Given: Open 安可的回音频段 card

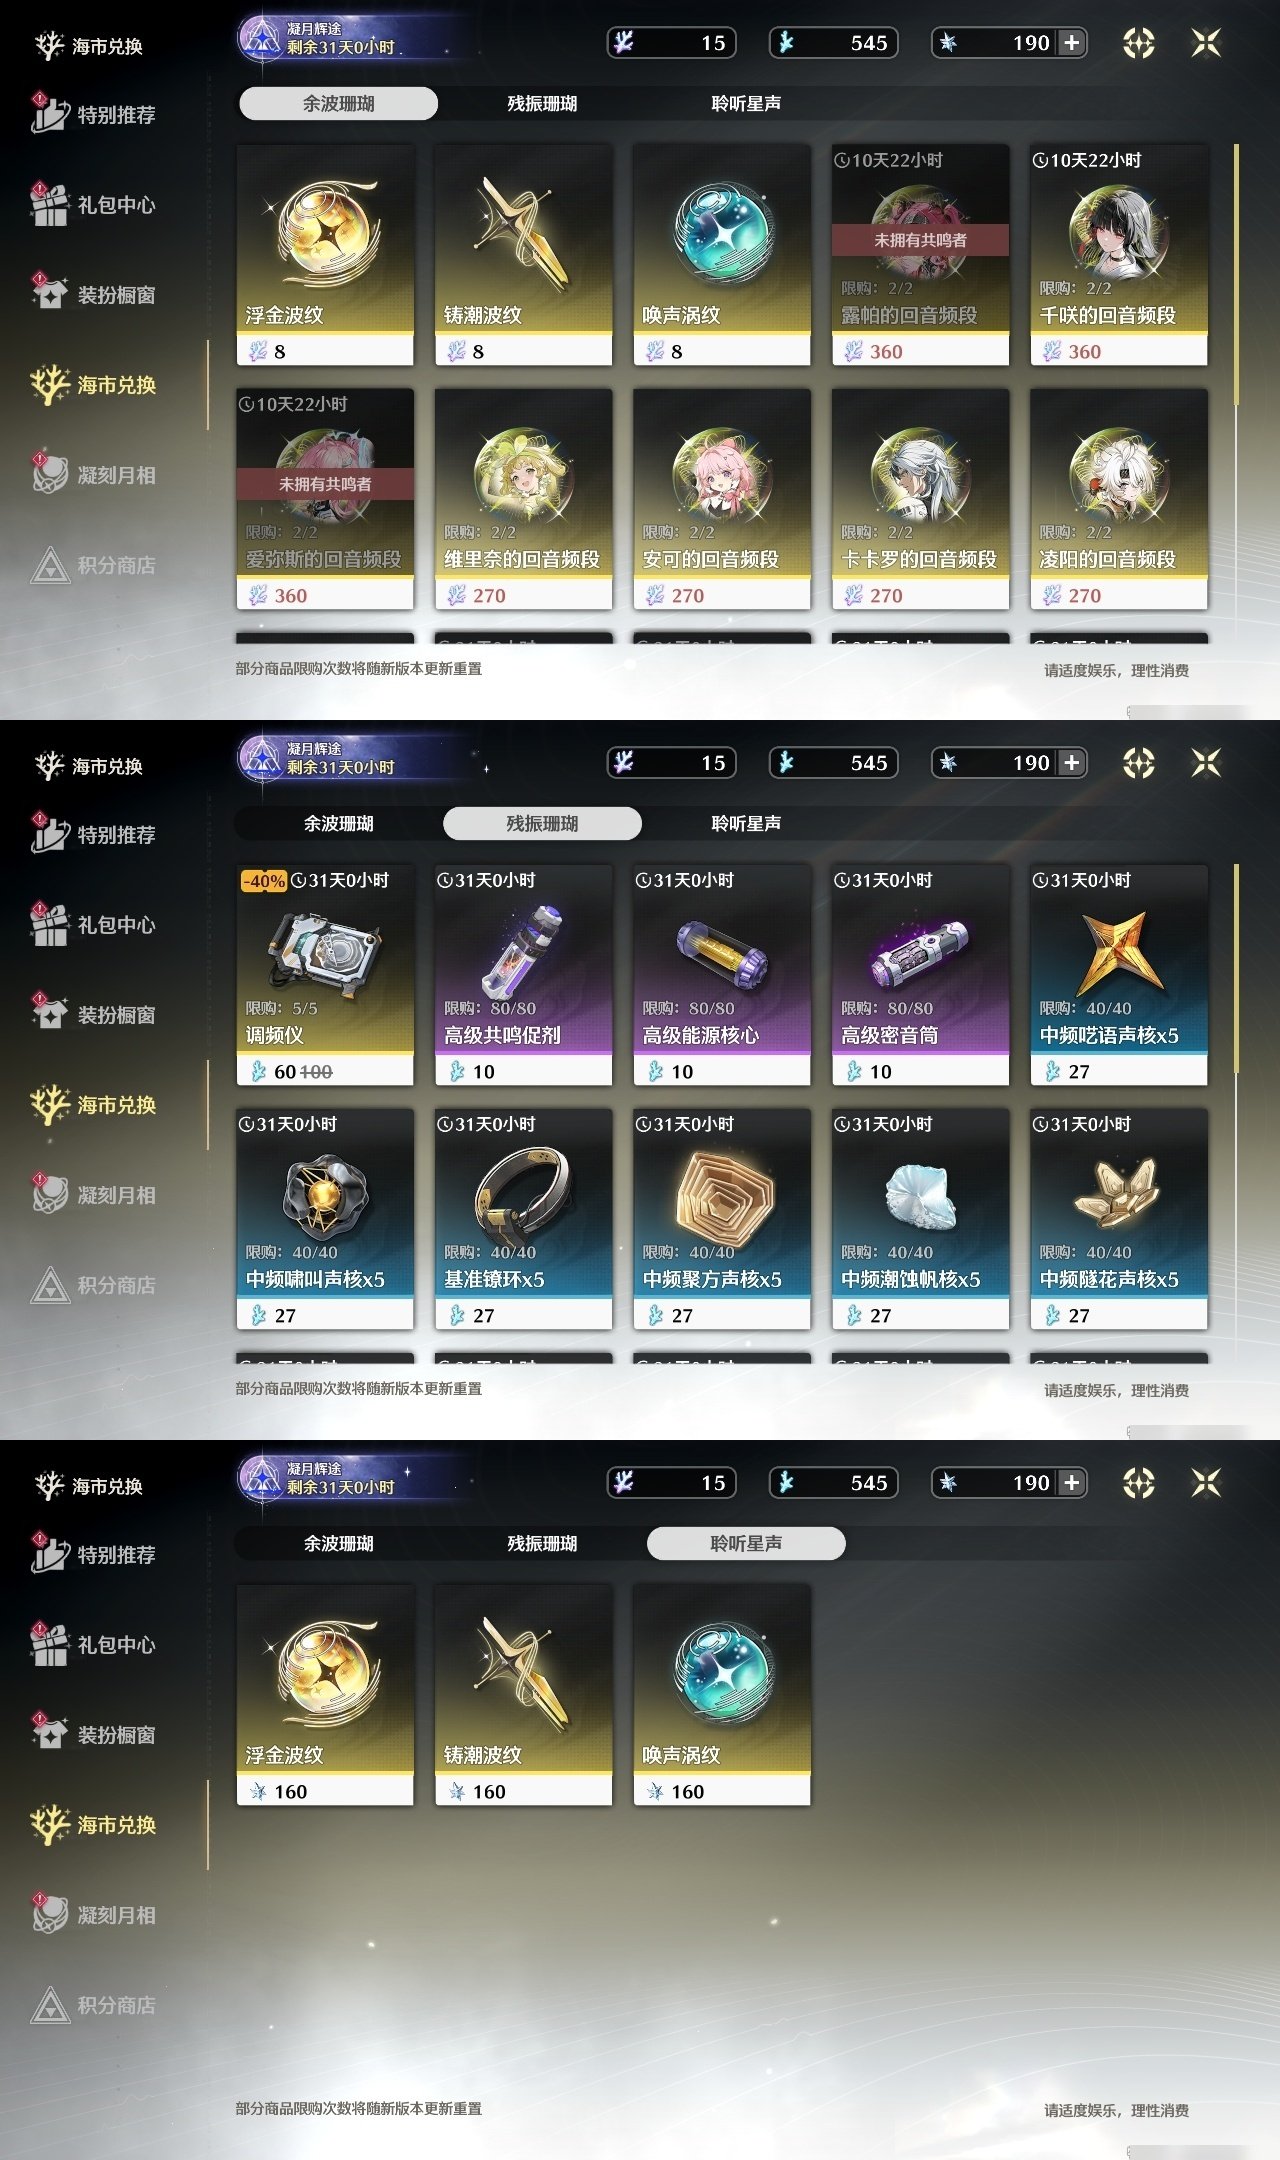Looking at the screenshot, I should (722, 499).
